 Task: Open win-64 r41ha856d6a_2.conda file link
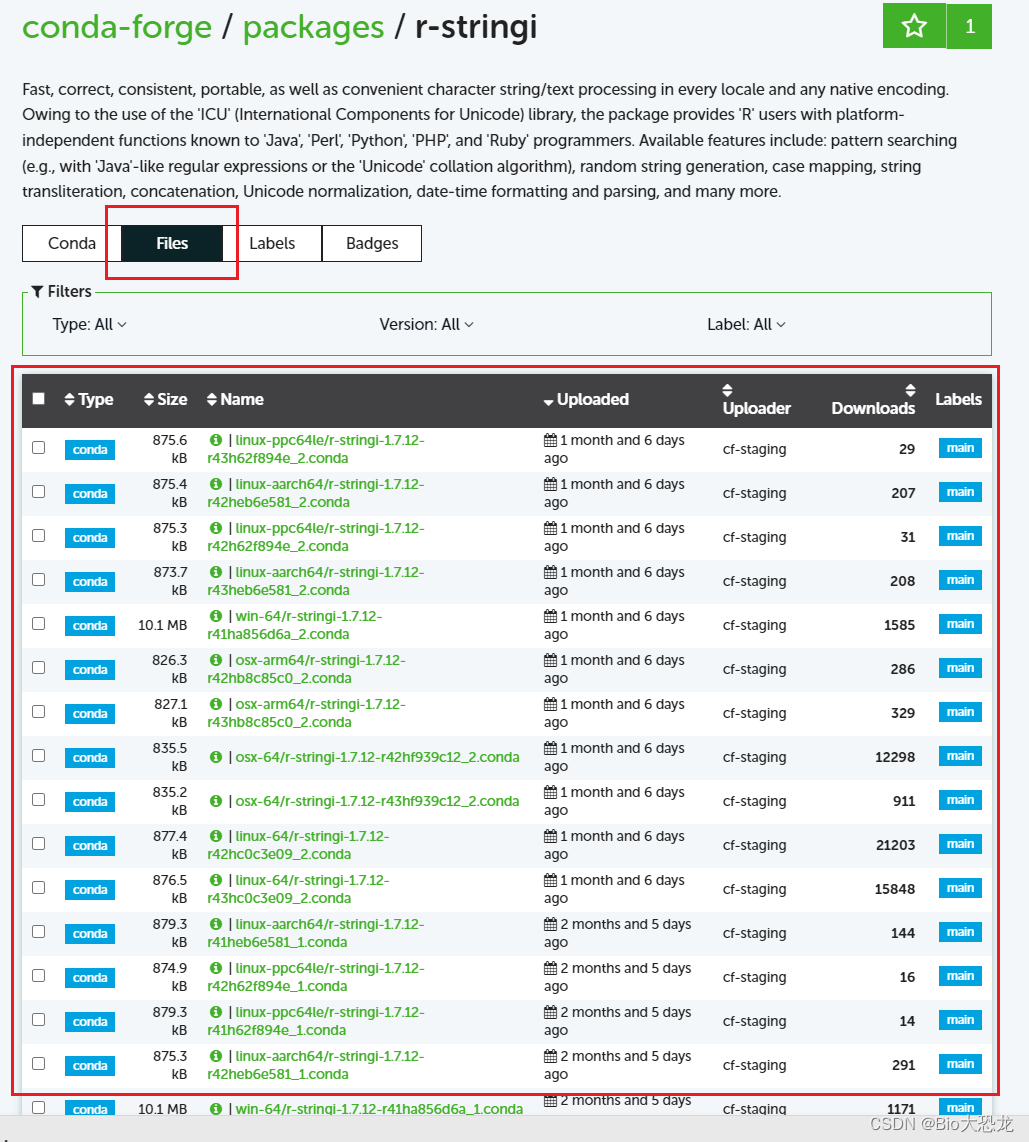coord(294,625)
